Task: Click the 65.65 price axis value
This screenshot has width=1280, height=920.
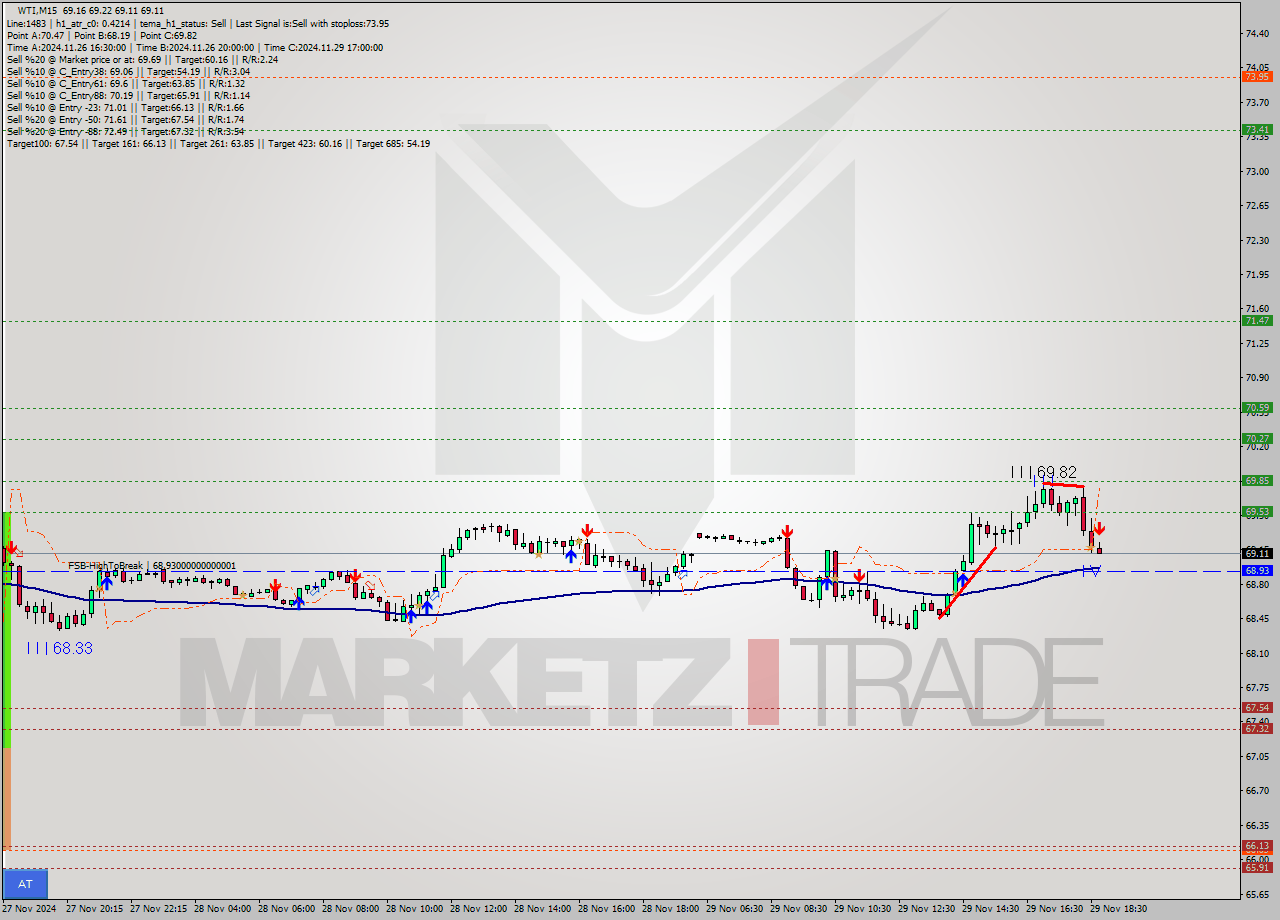Action: pos(1258,894)
